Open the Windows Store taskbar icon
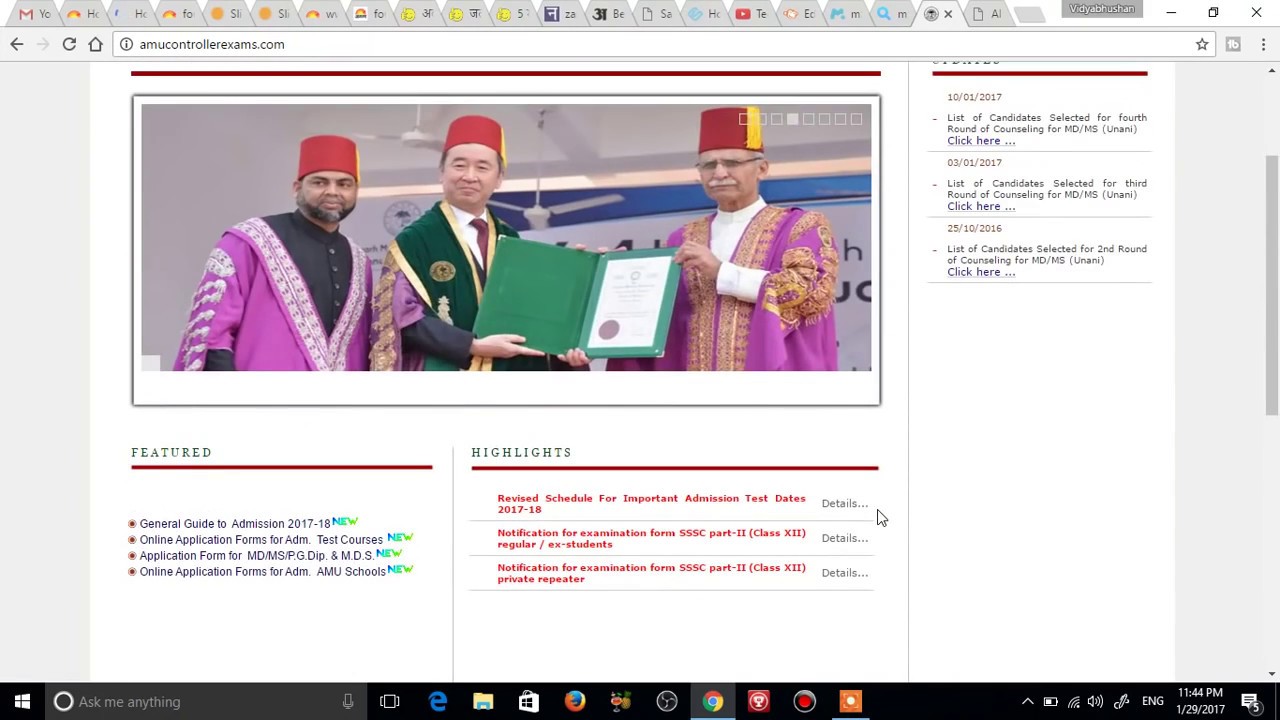Viewport: 1280px width, 720px height. [x=529, y=701]
